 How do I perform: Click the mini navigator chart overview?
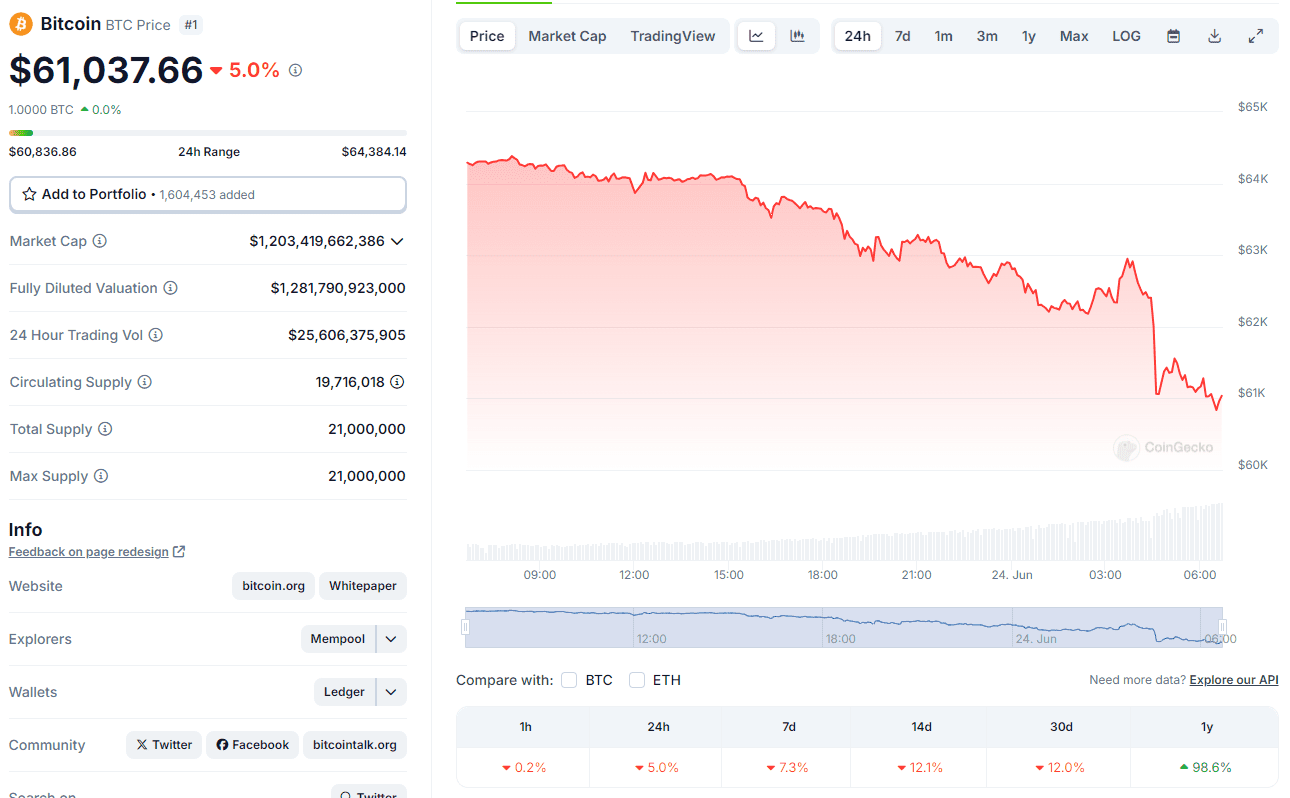844,627
